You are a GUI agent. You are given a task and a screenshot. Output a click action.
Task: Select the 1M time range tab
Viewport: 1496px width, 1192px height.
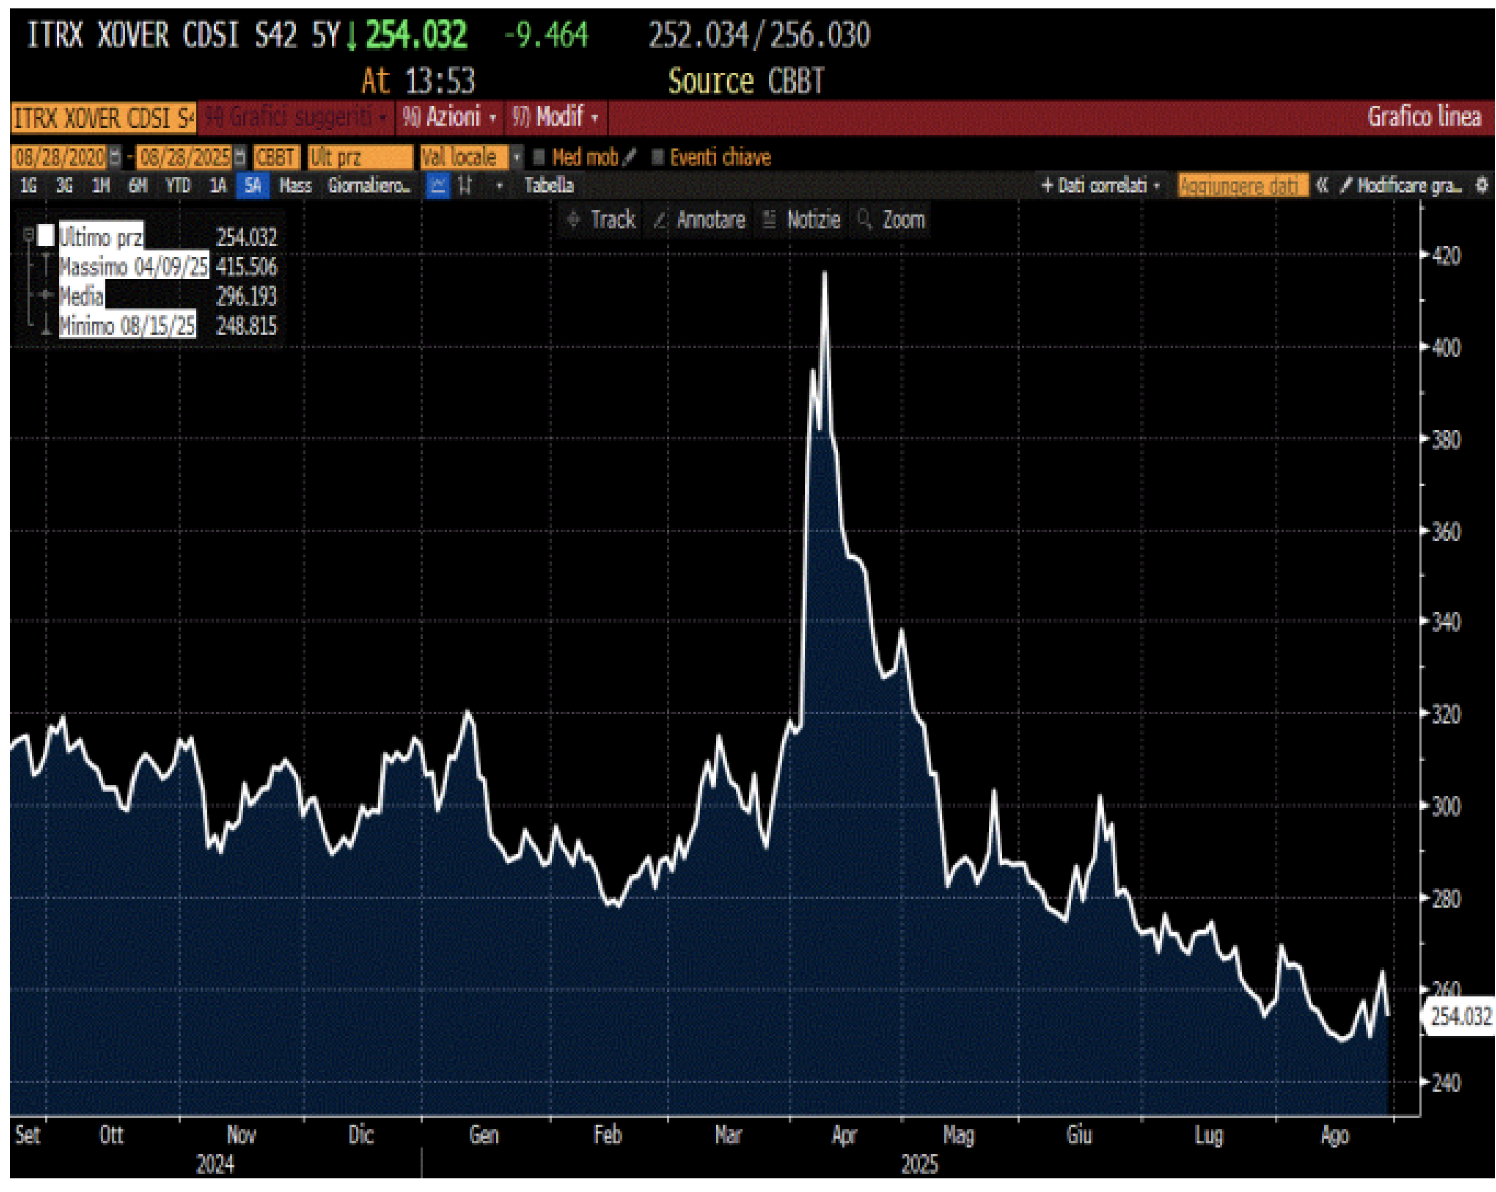pyautogui.click(x=101, y=186)
